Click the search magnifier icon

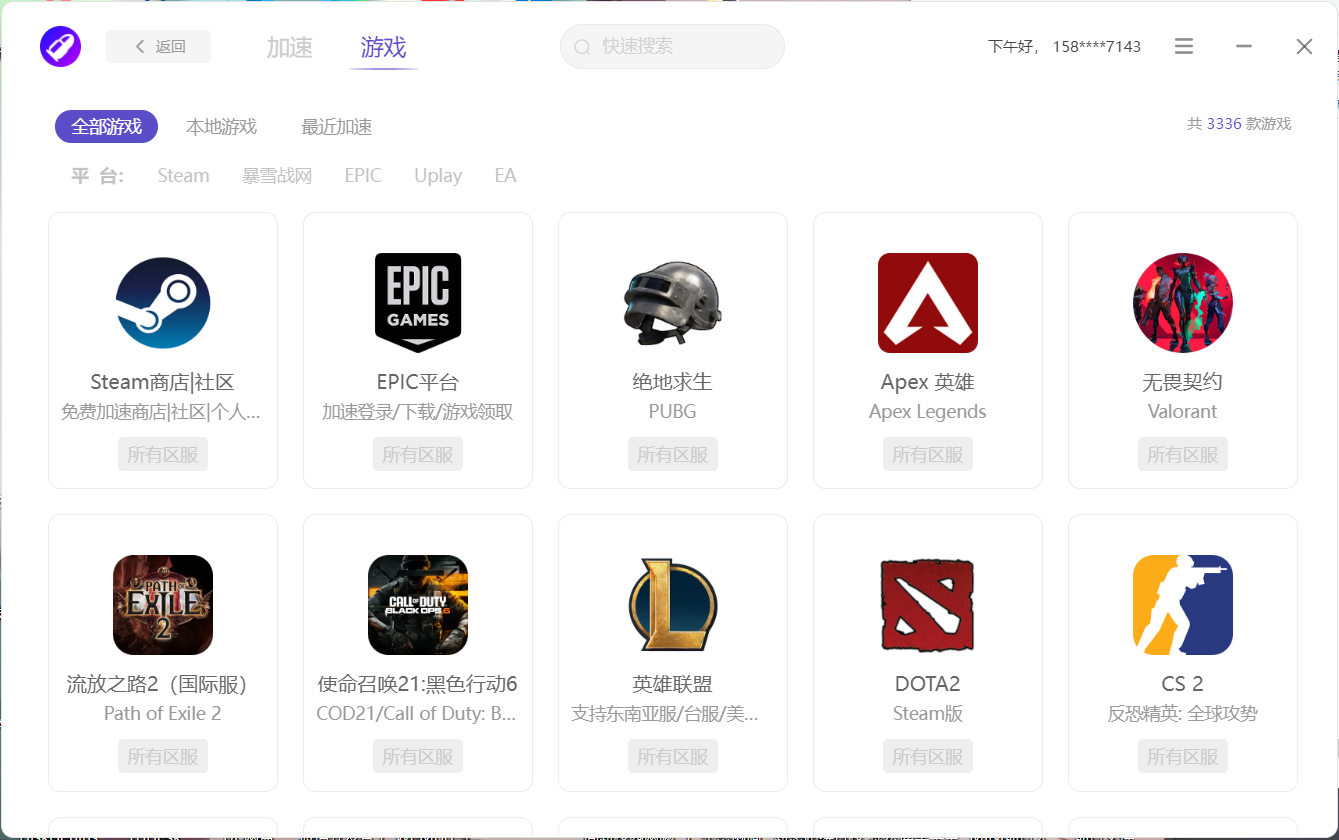click(x=582, y=47)
